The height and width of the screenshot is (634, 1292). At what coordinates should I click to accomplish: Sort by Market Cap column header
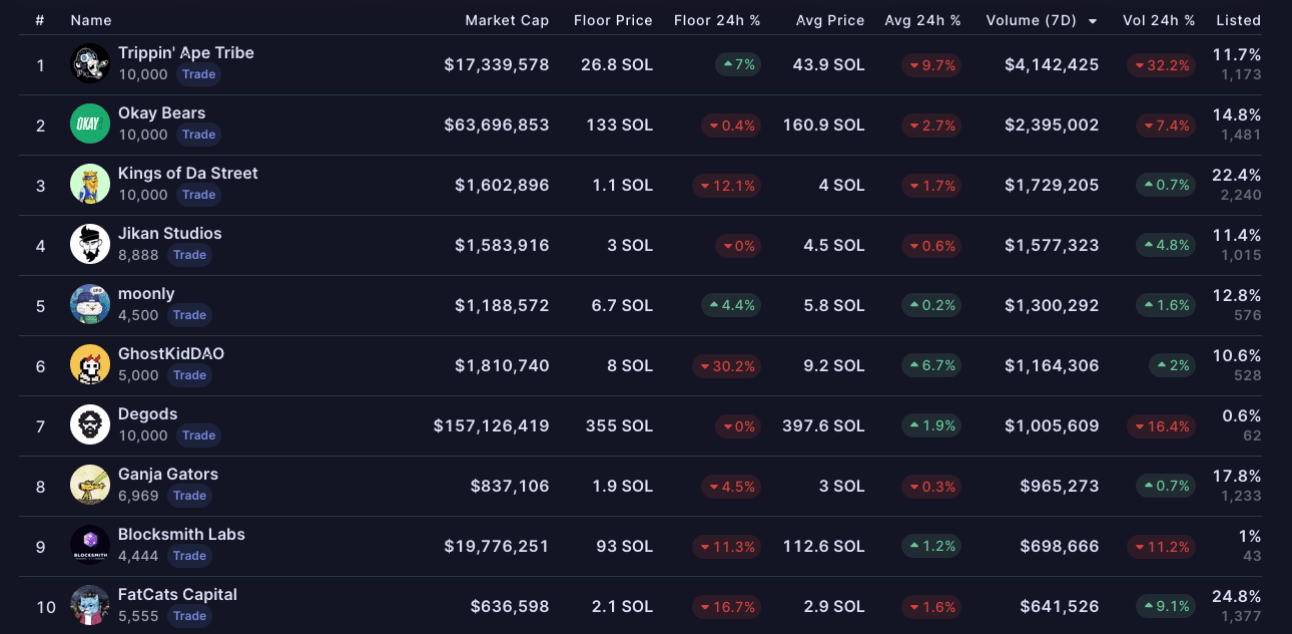(x=507, y=20)
